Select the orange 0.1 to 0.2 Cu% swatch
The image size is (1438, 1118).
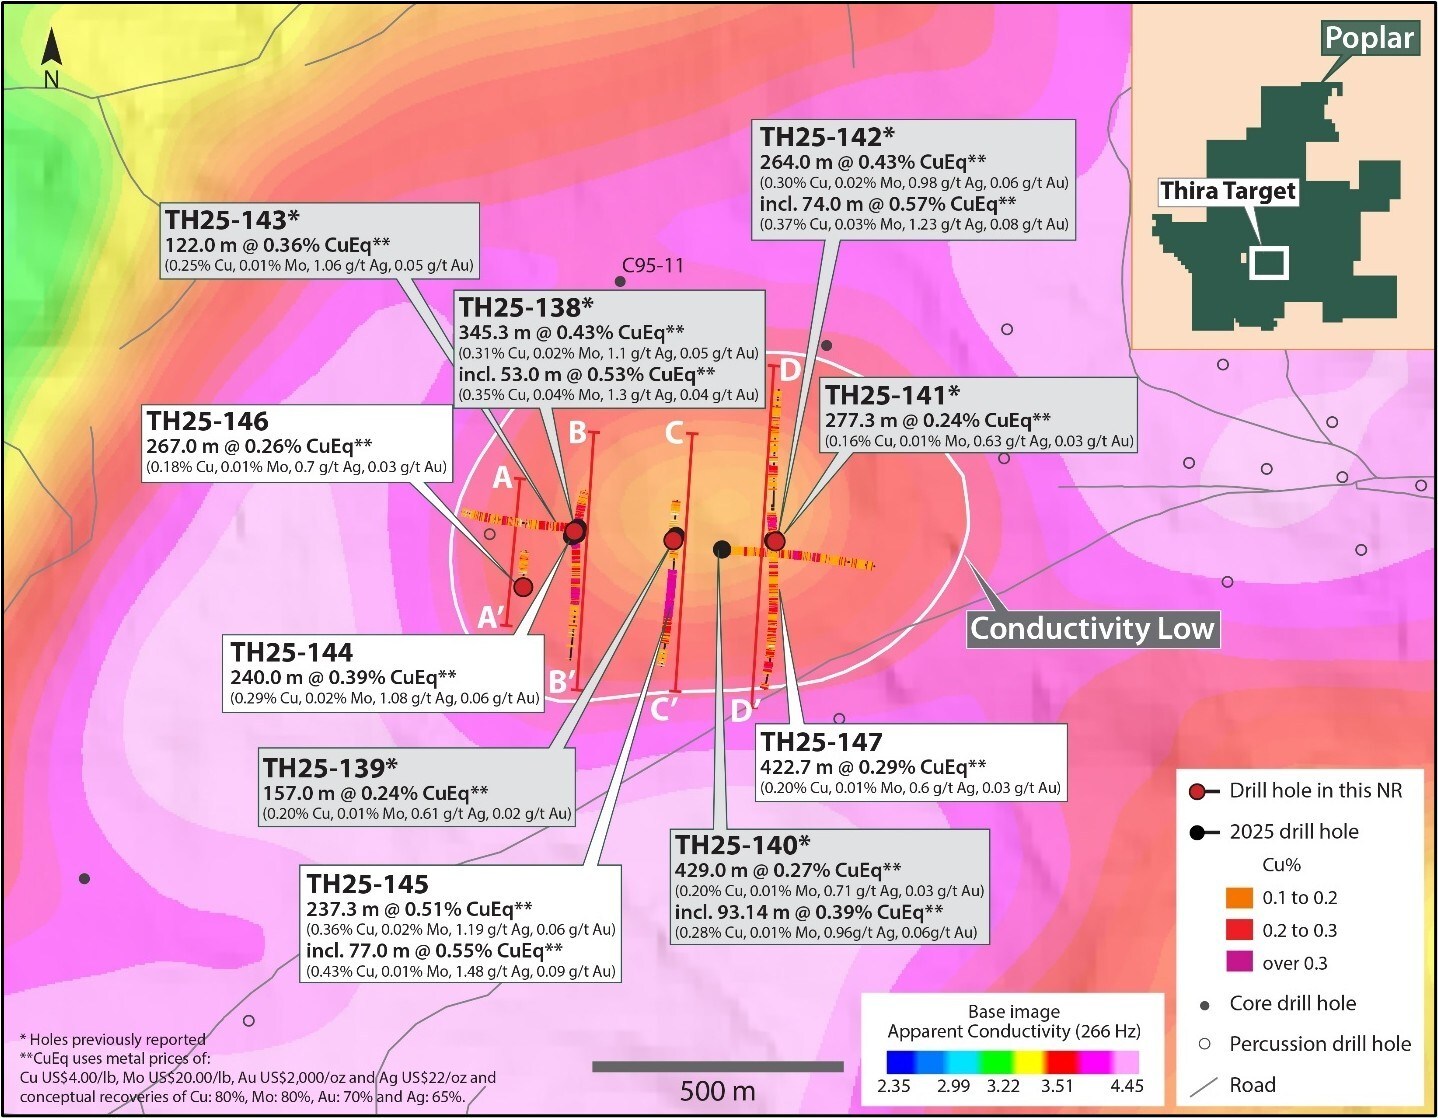tap(1239, 898)
